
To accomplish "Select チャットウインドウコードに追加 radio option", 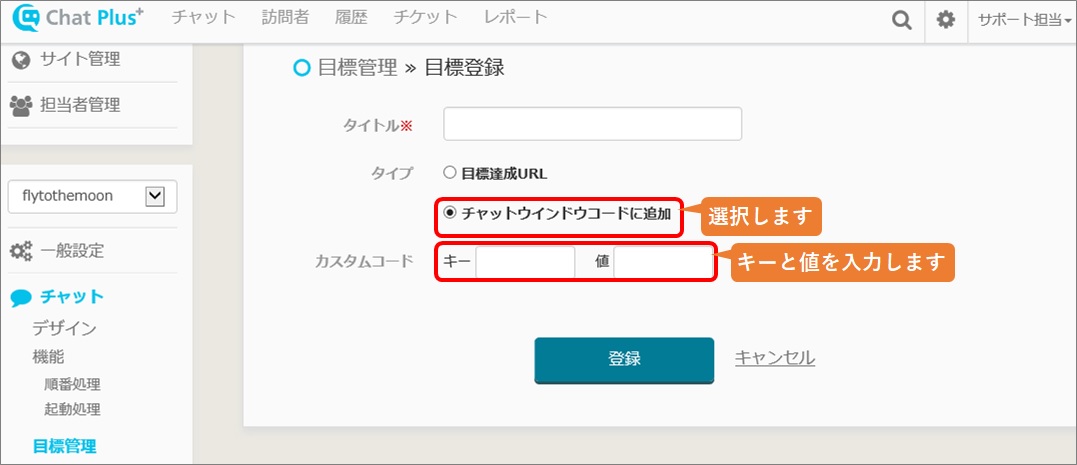I will (x=450, y=213).
